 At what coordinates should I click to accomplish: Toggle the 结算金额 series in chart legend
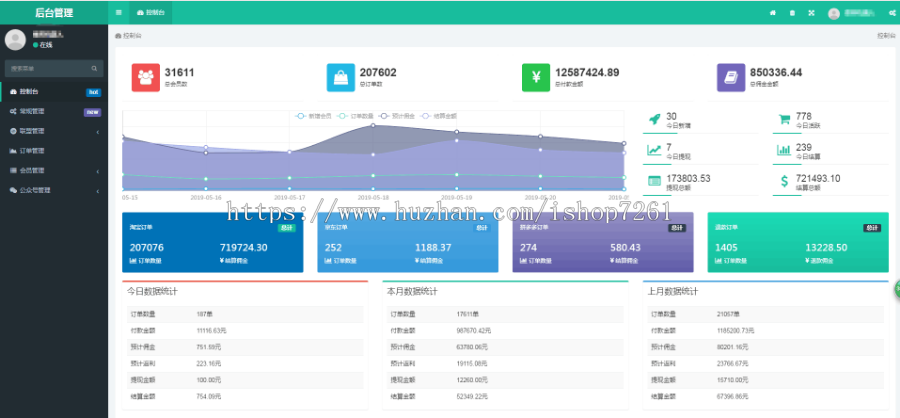click(439, 116)
